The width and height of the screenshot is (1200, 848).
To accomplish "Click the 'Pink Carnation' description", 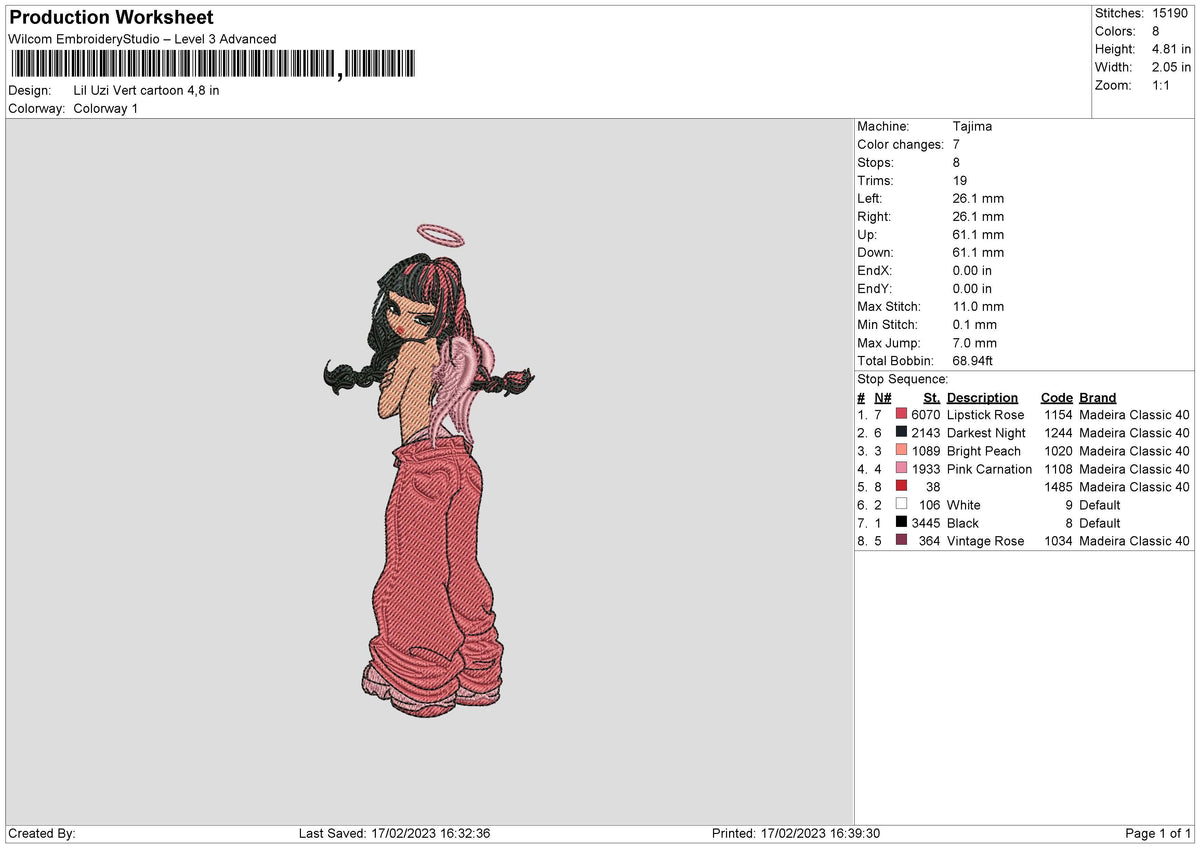I will tap(989, 468).
